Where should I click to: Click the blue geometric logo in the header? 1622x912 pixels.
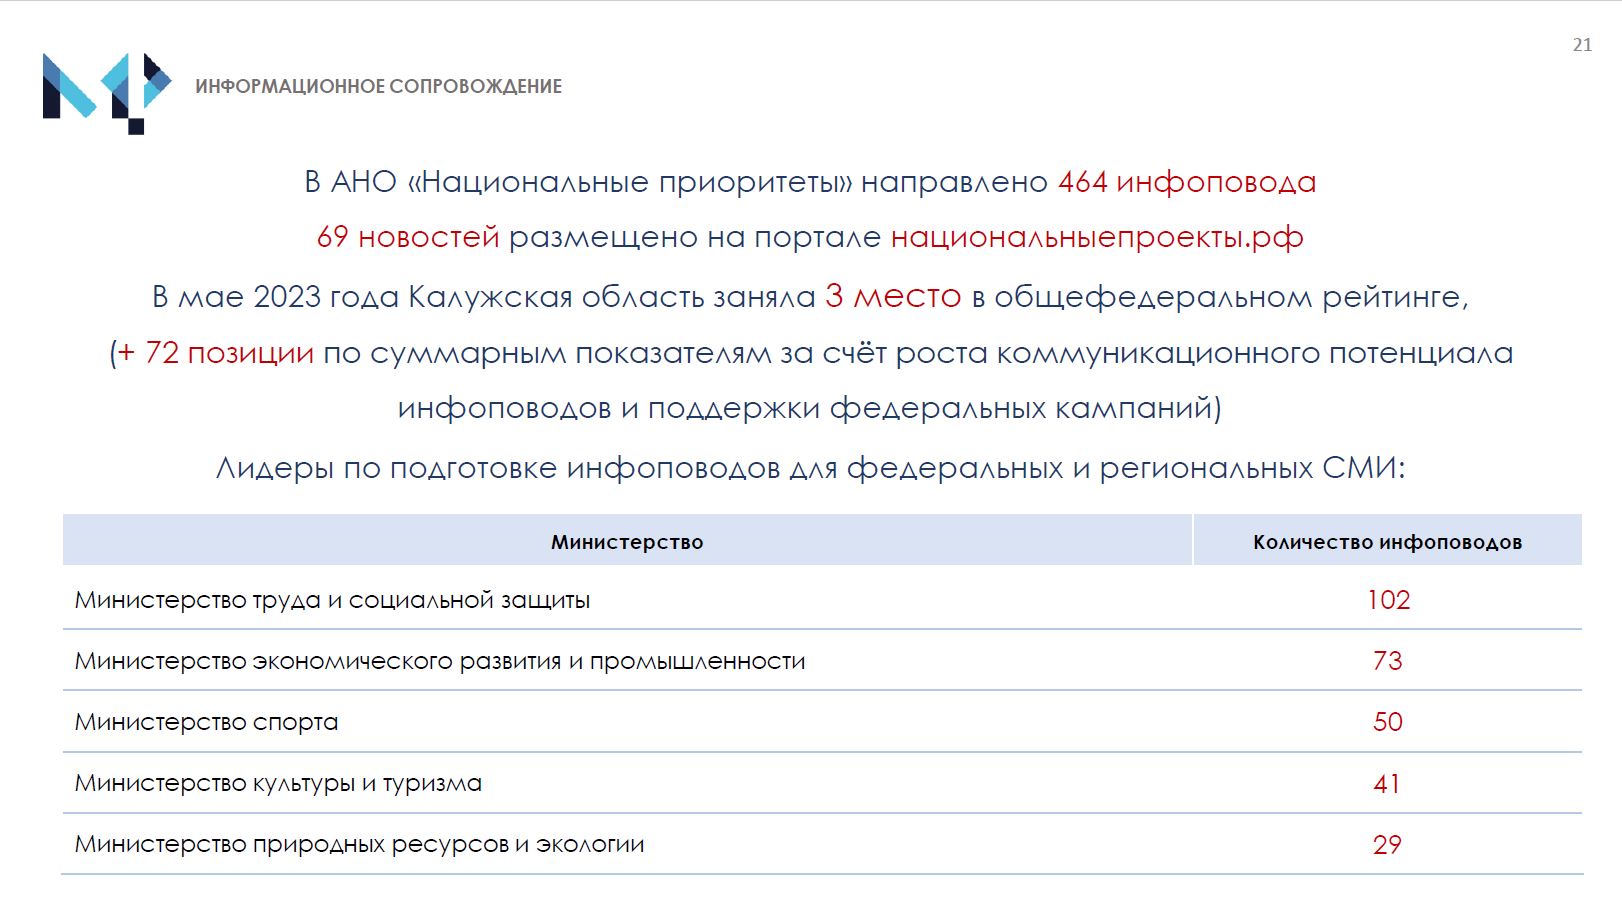click(107, 93)
